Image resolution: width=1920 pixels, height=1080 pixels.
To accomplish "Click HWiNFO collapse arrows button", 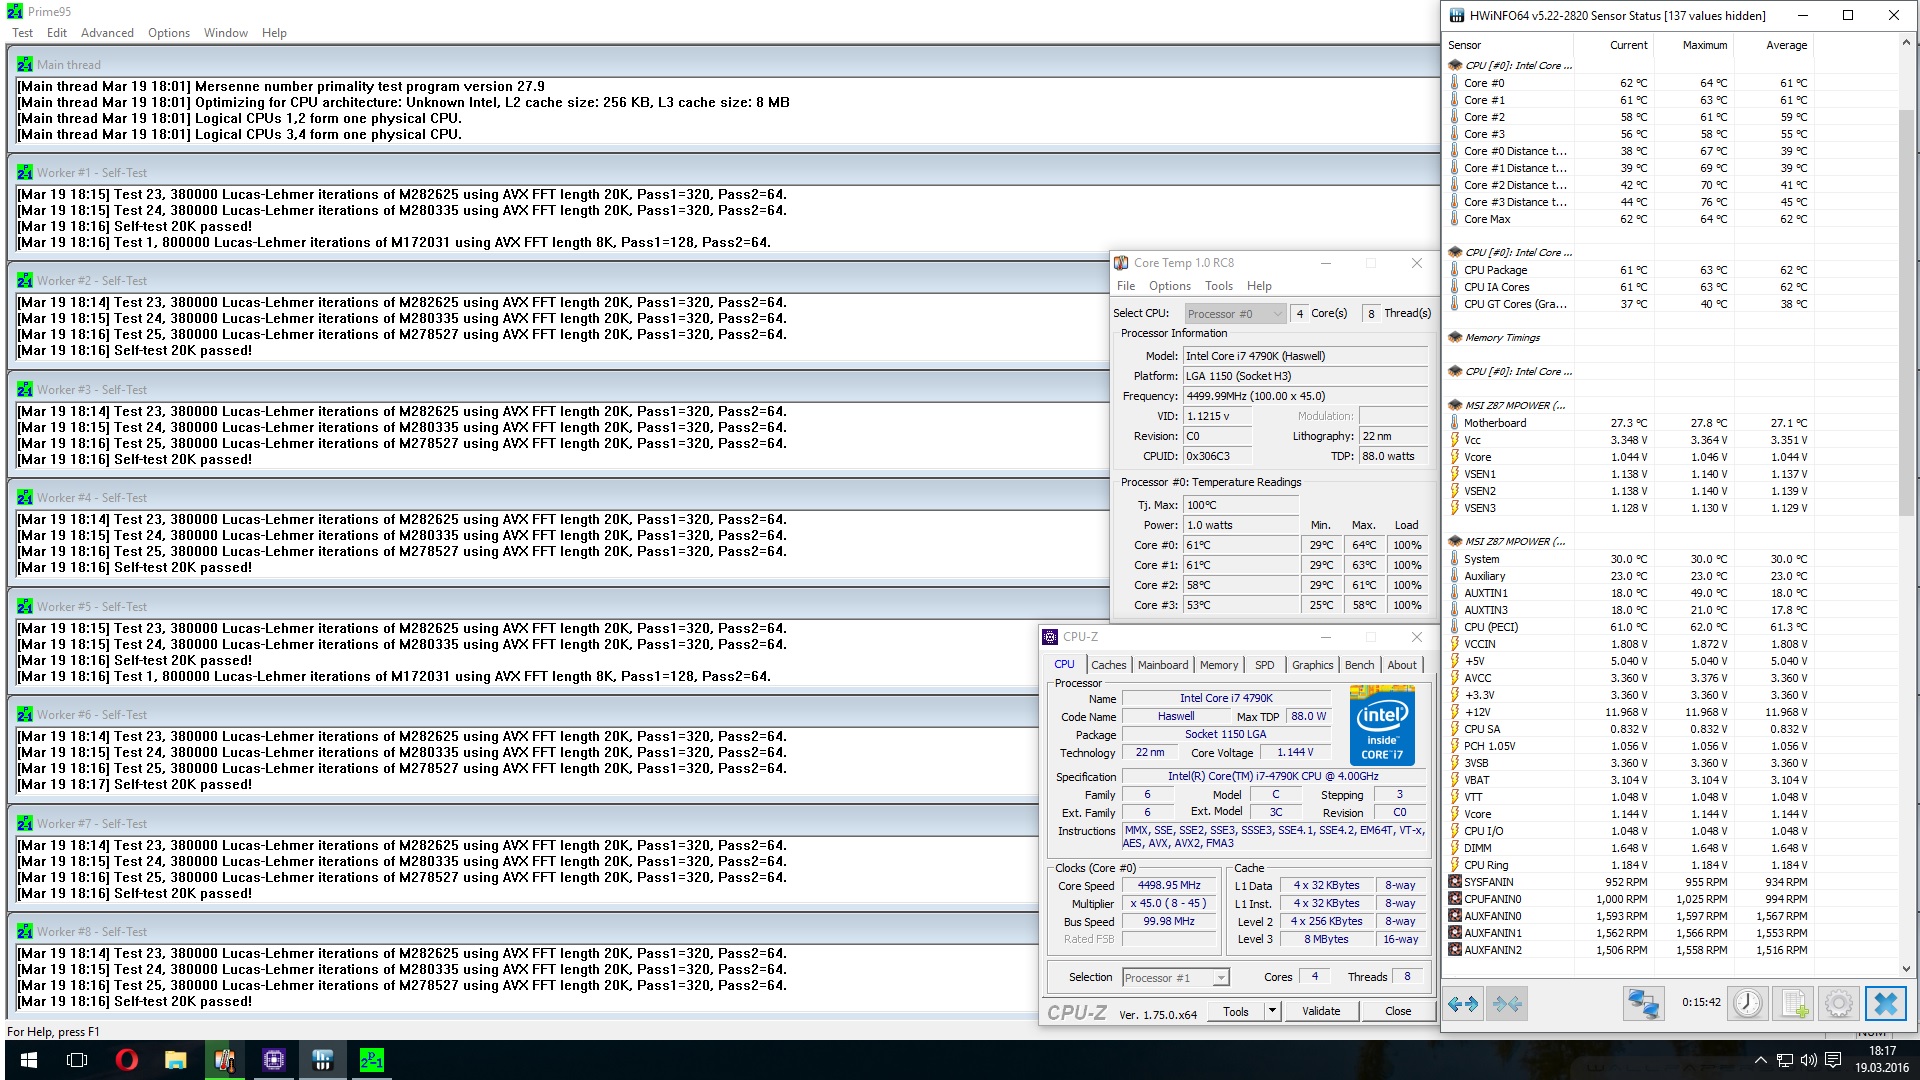I will pos(1507,1003).
